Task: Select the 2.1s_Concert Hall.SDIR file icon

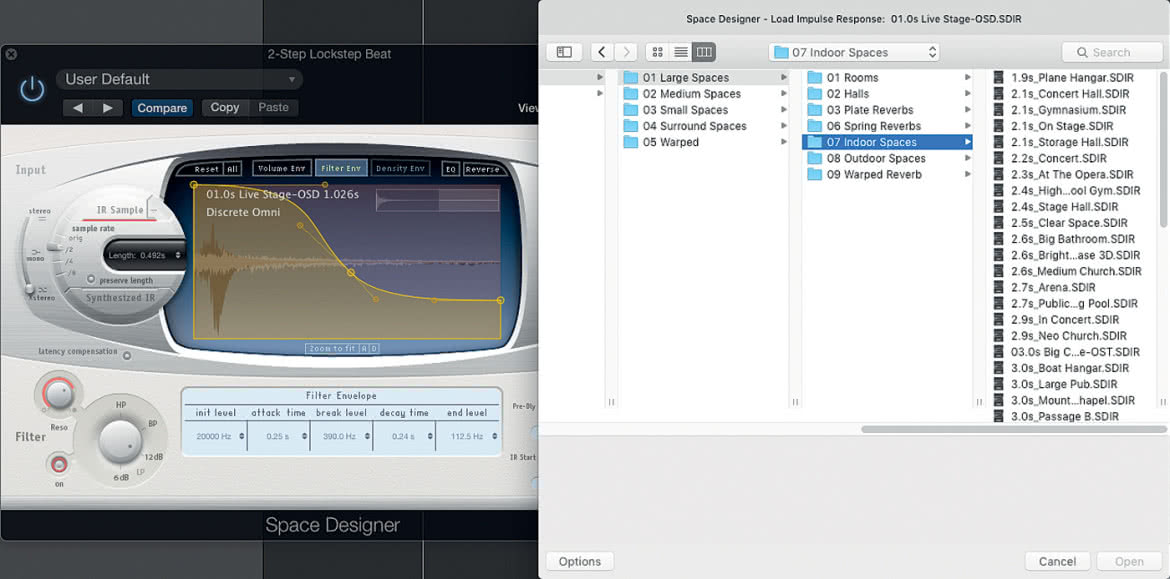Action: pos(998,94)
